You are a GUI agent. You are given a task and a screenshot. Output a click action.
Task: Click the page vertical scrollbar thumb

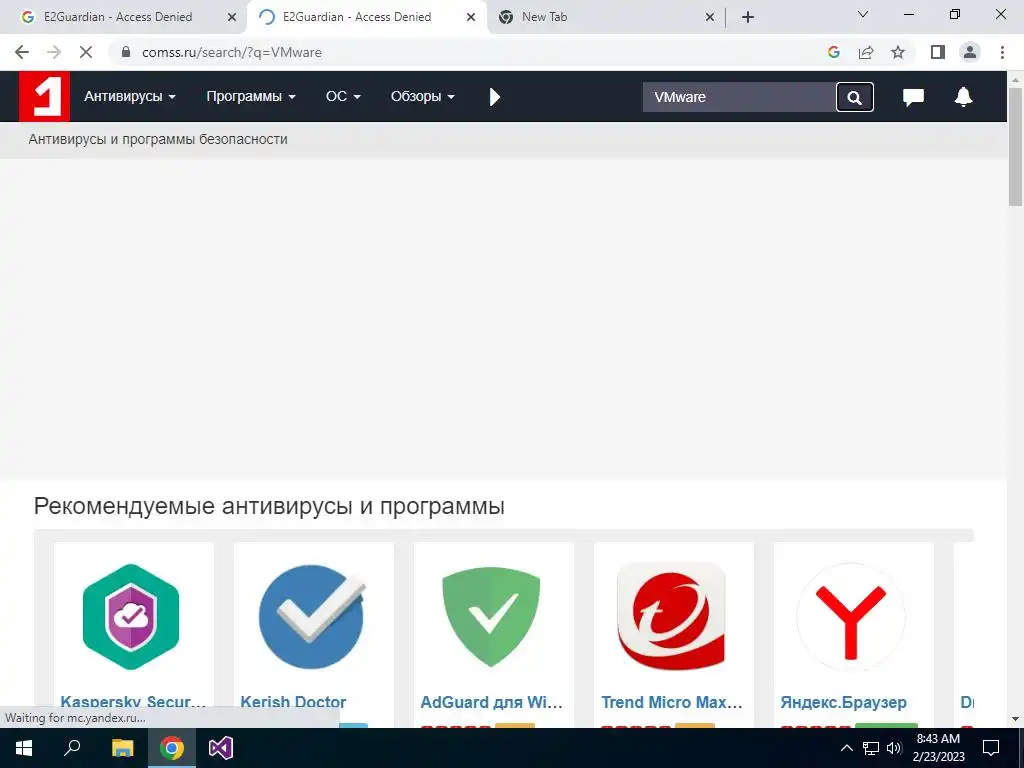tap(1015, 146)
